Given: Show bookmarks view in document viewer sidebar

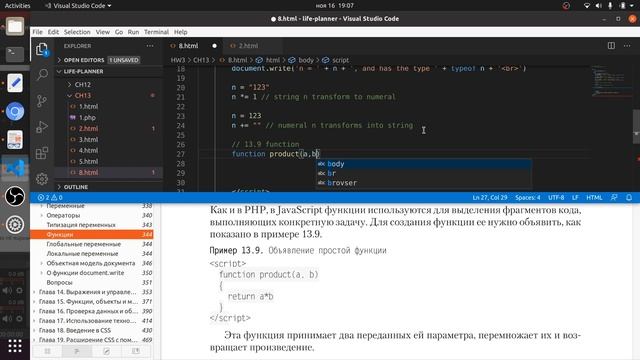Looking at the screenshot, I should [136, 351].
